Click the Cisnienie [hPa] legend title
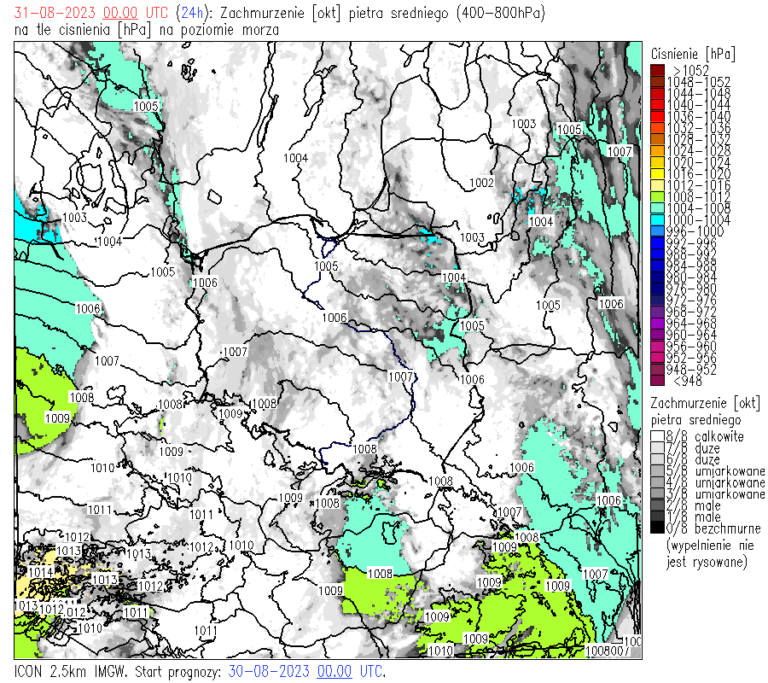This screenshot has height=683, width=768. tap(692, 51)
